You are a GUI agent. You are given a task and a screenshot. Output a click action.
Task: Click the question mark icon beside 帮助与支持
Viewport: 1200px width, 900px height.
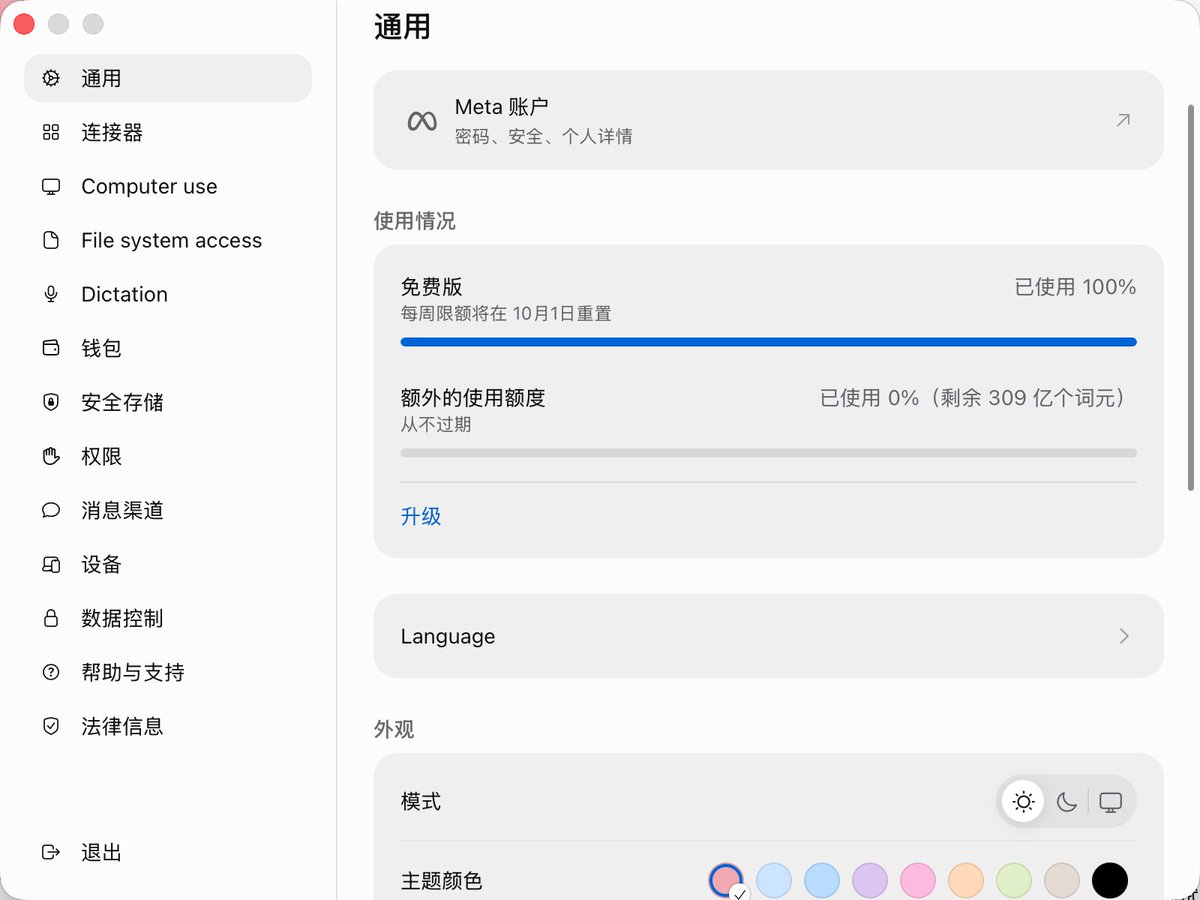51,672
